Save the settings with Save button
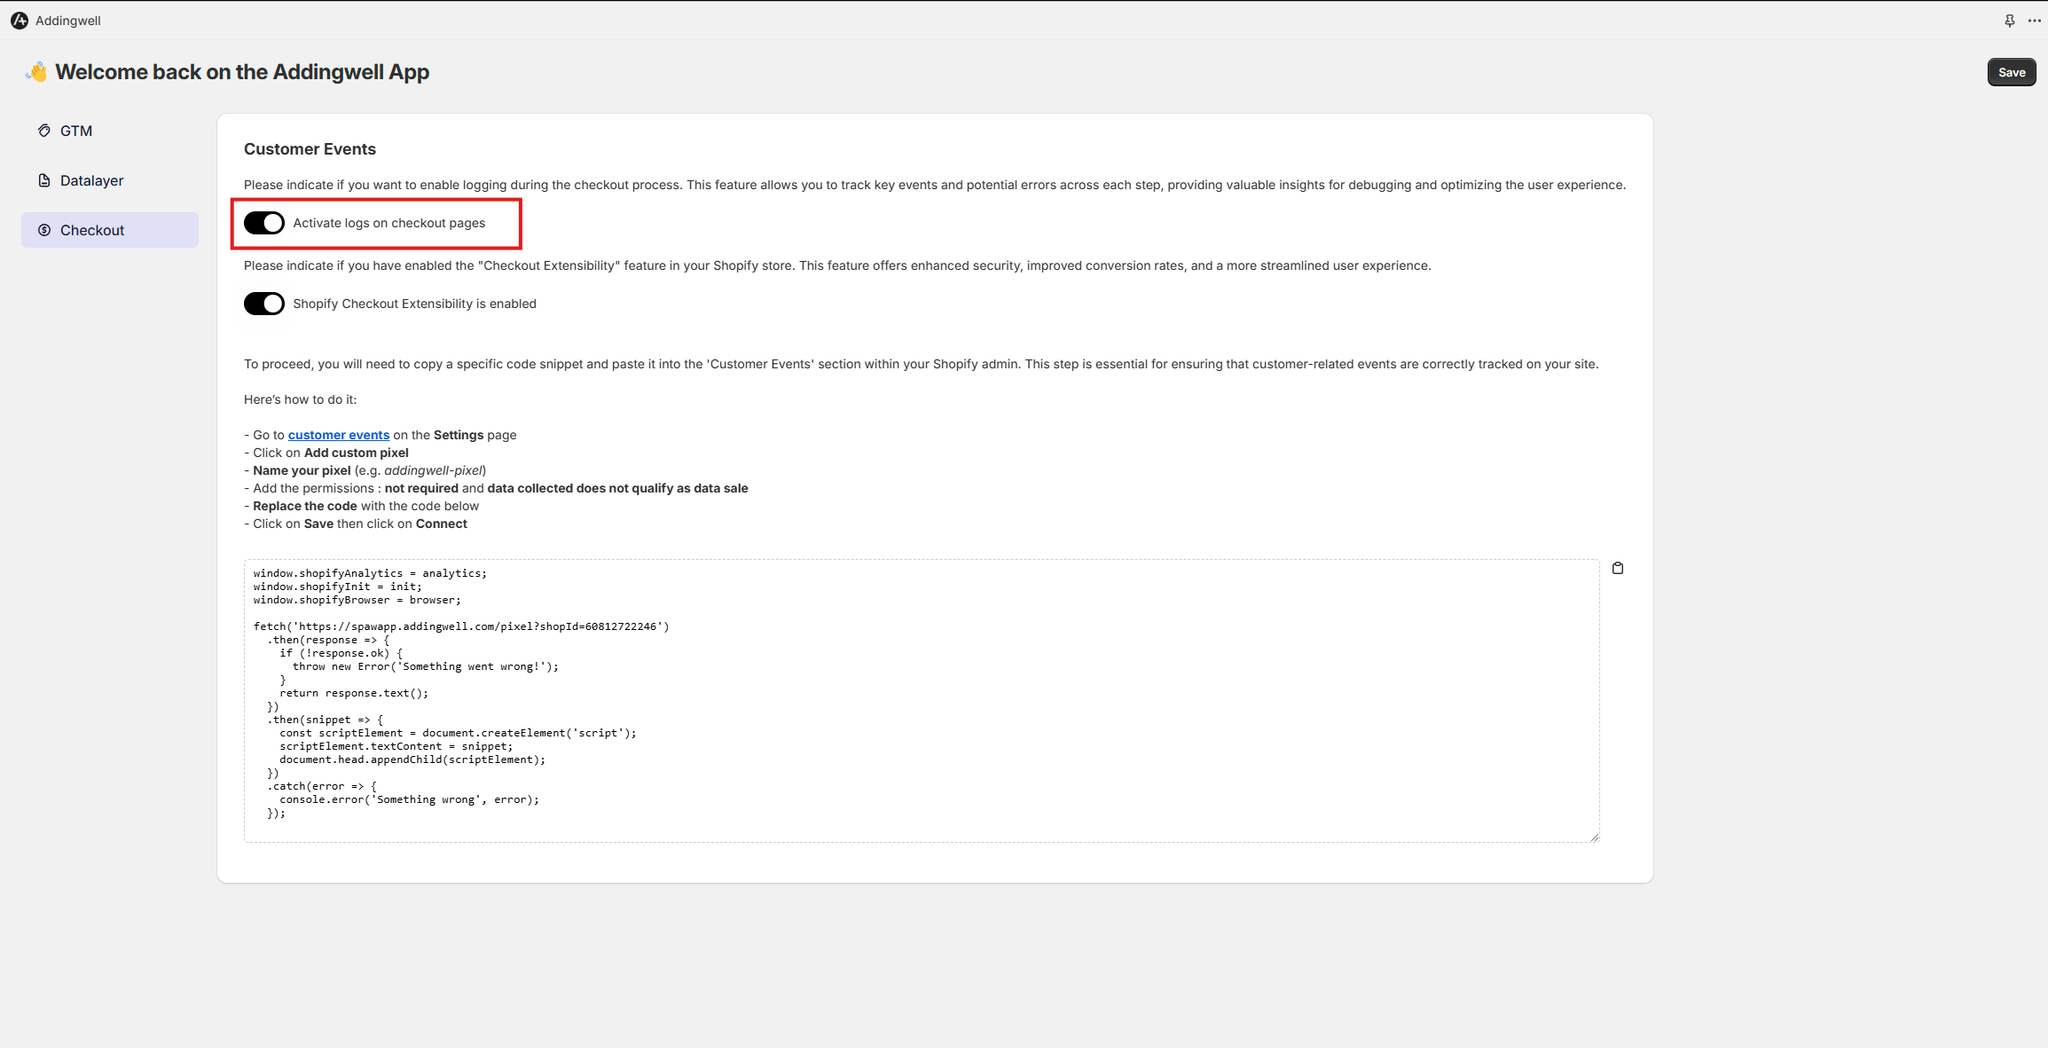This screenshot has width=2048, height=1048. [2011, 72]
